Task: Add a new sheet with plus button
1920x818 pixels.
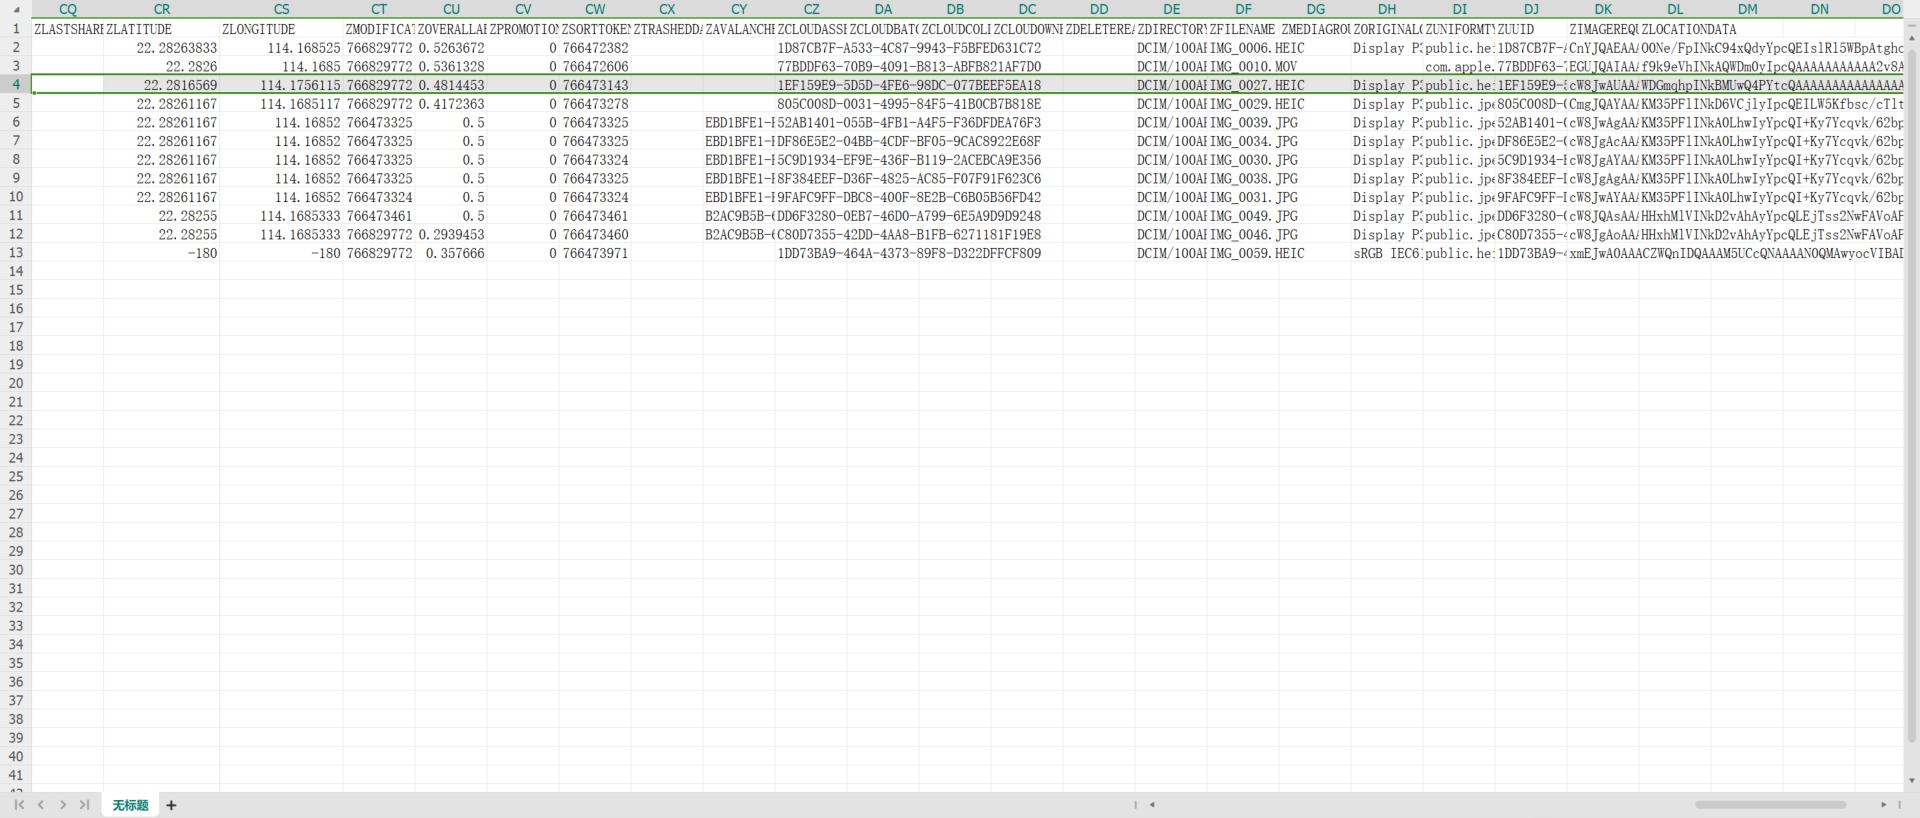Action: click(x=171, y=805)
